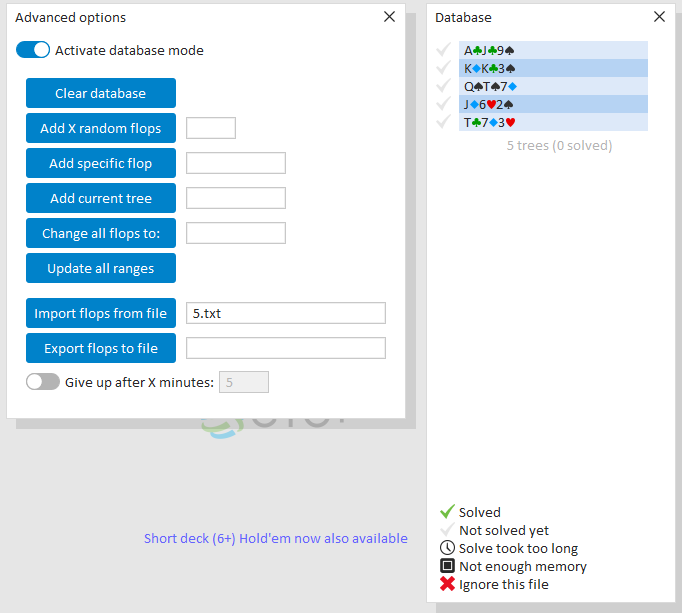Click the Solve took too long label

pyautogui.click(x=518, y=549)
